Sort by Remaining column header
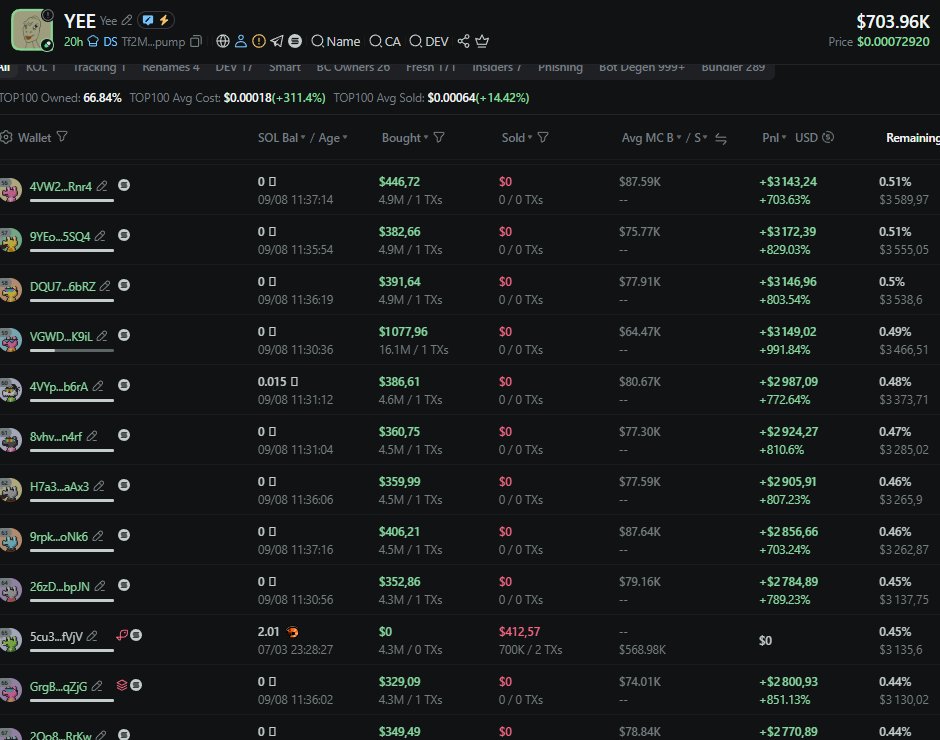The height and width of the screenshot is (740, 940). click(x=912, y=137)
